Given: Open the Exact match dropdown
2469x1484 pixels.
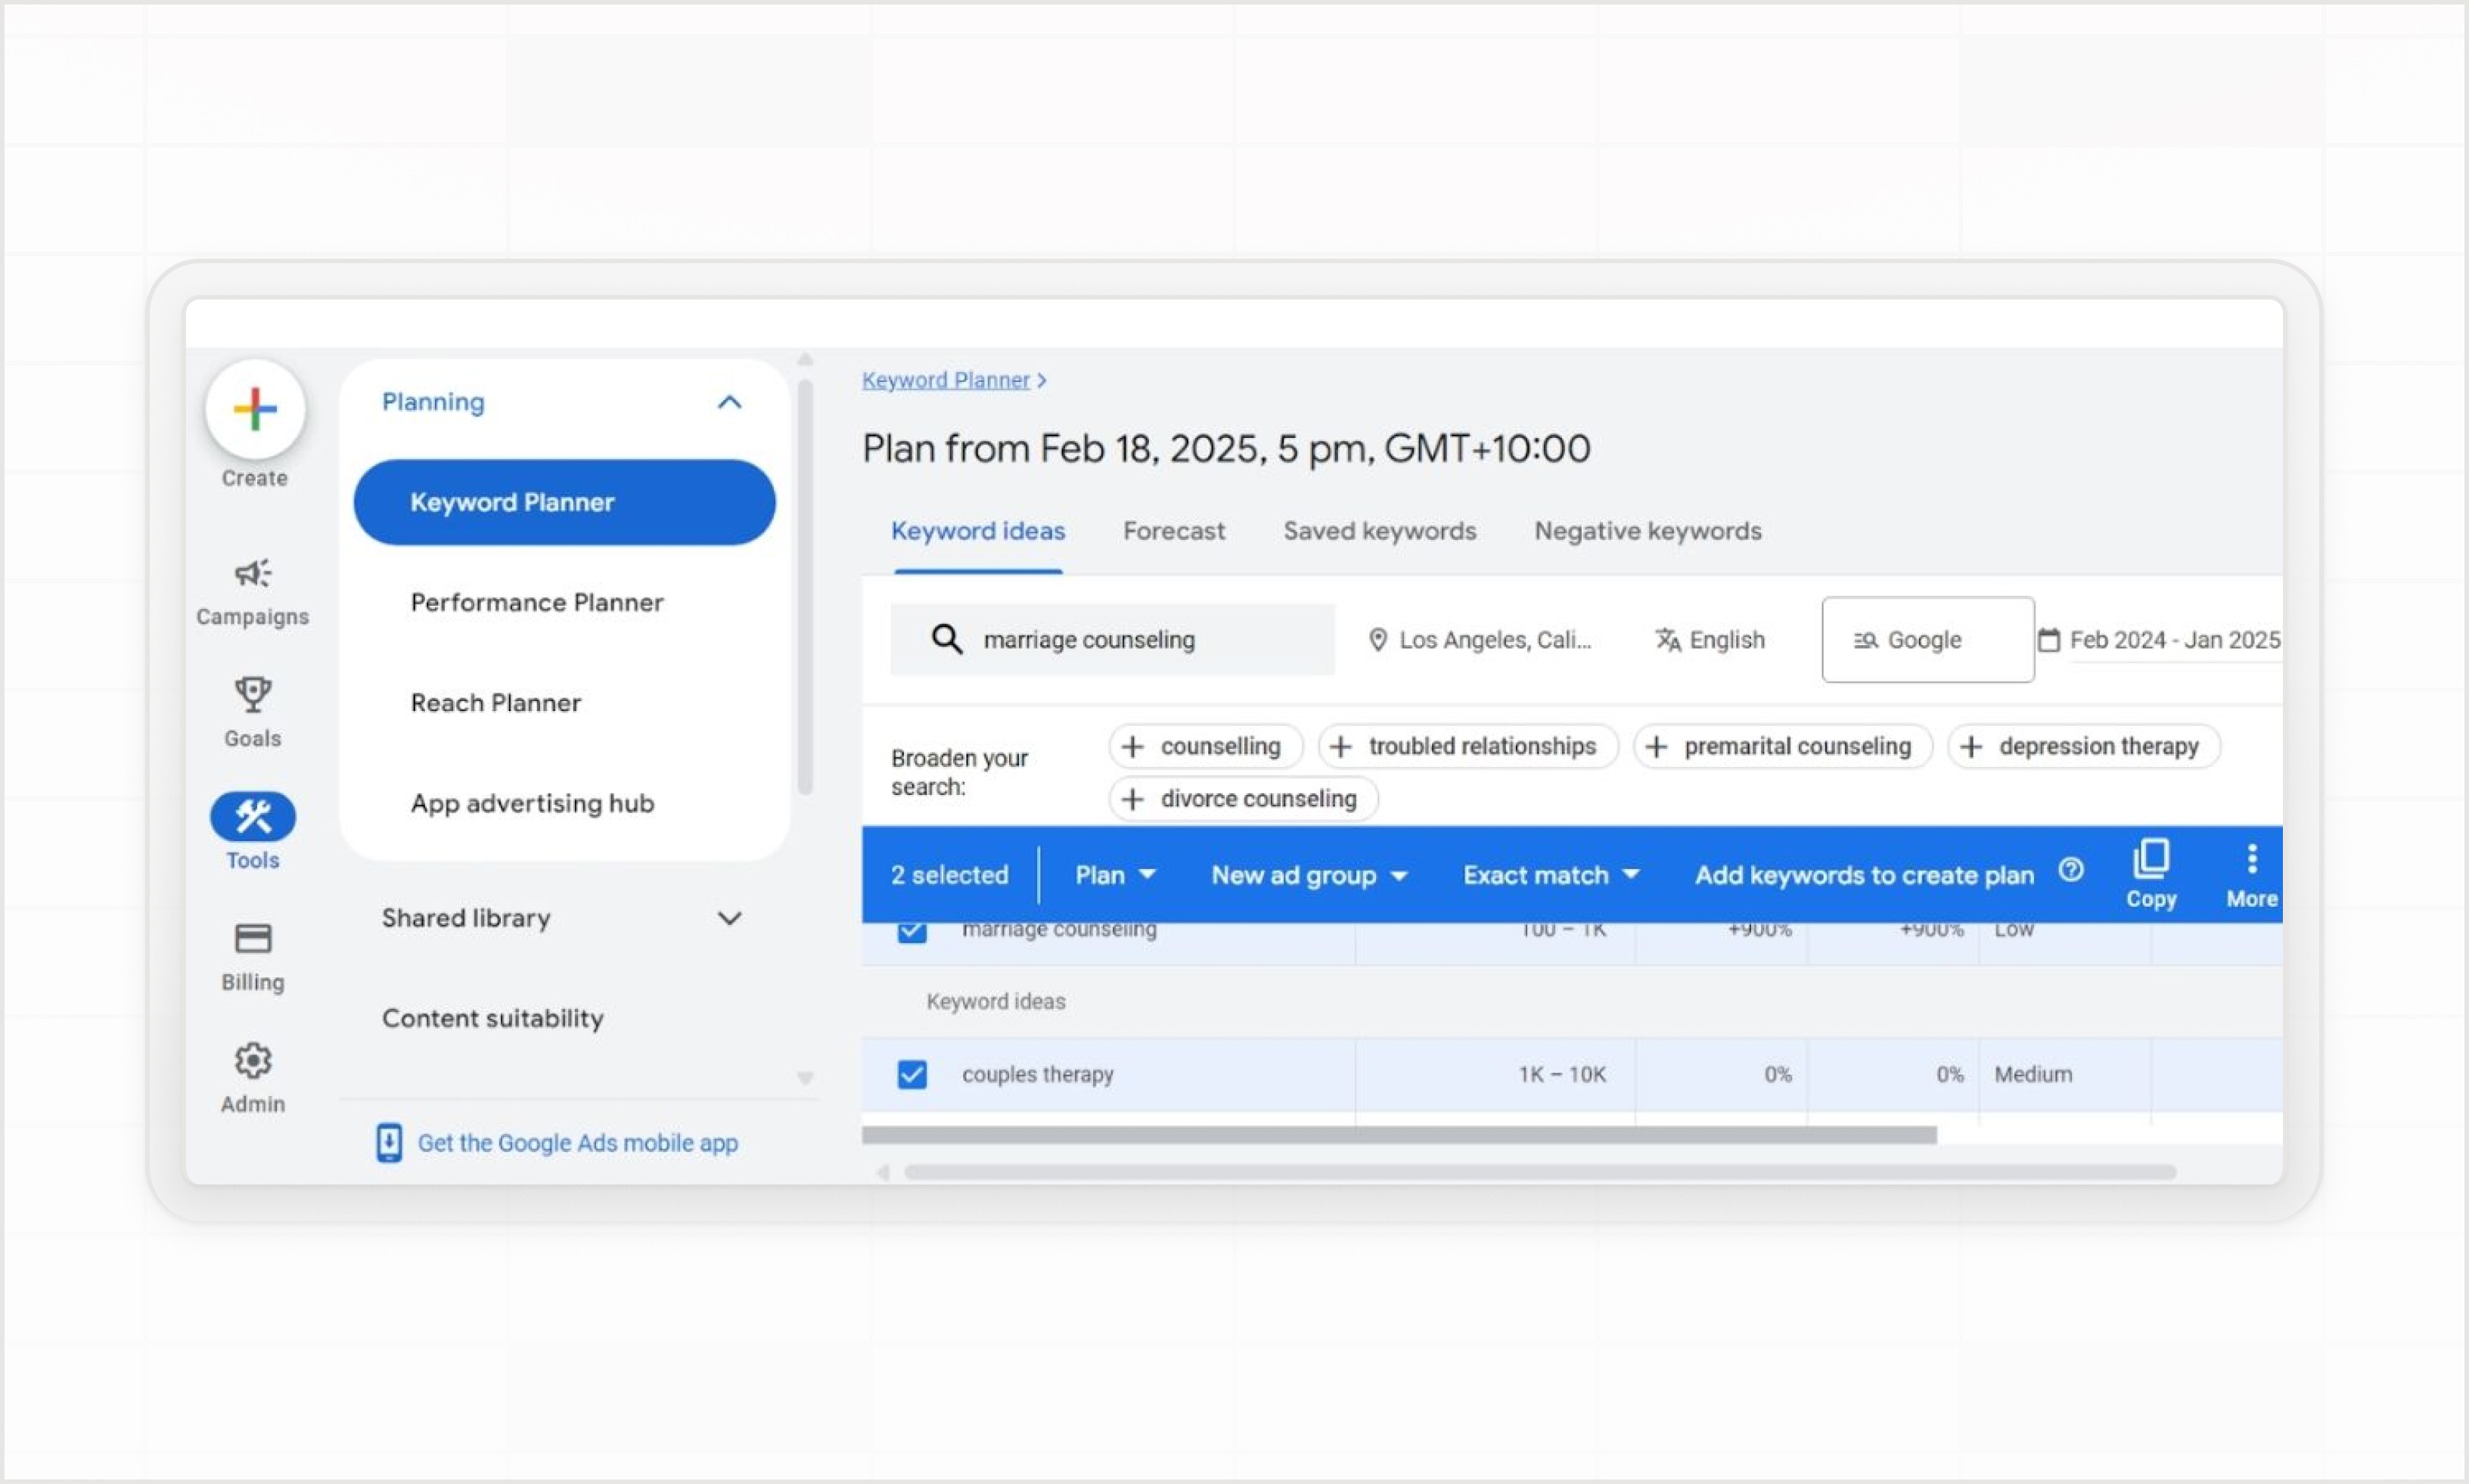Looking at the screenshot, I should pyautogui.click(x=1551, y=875).
